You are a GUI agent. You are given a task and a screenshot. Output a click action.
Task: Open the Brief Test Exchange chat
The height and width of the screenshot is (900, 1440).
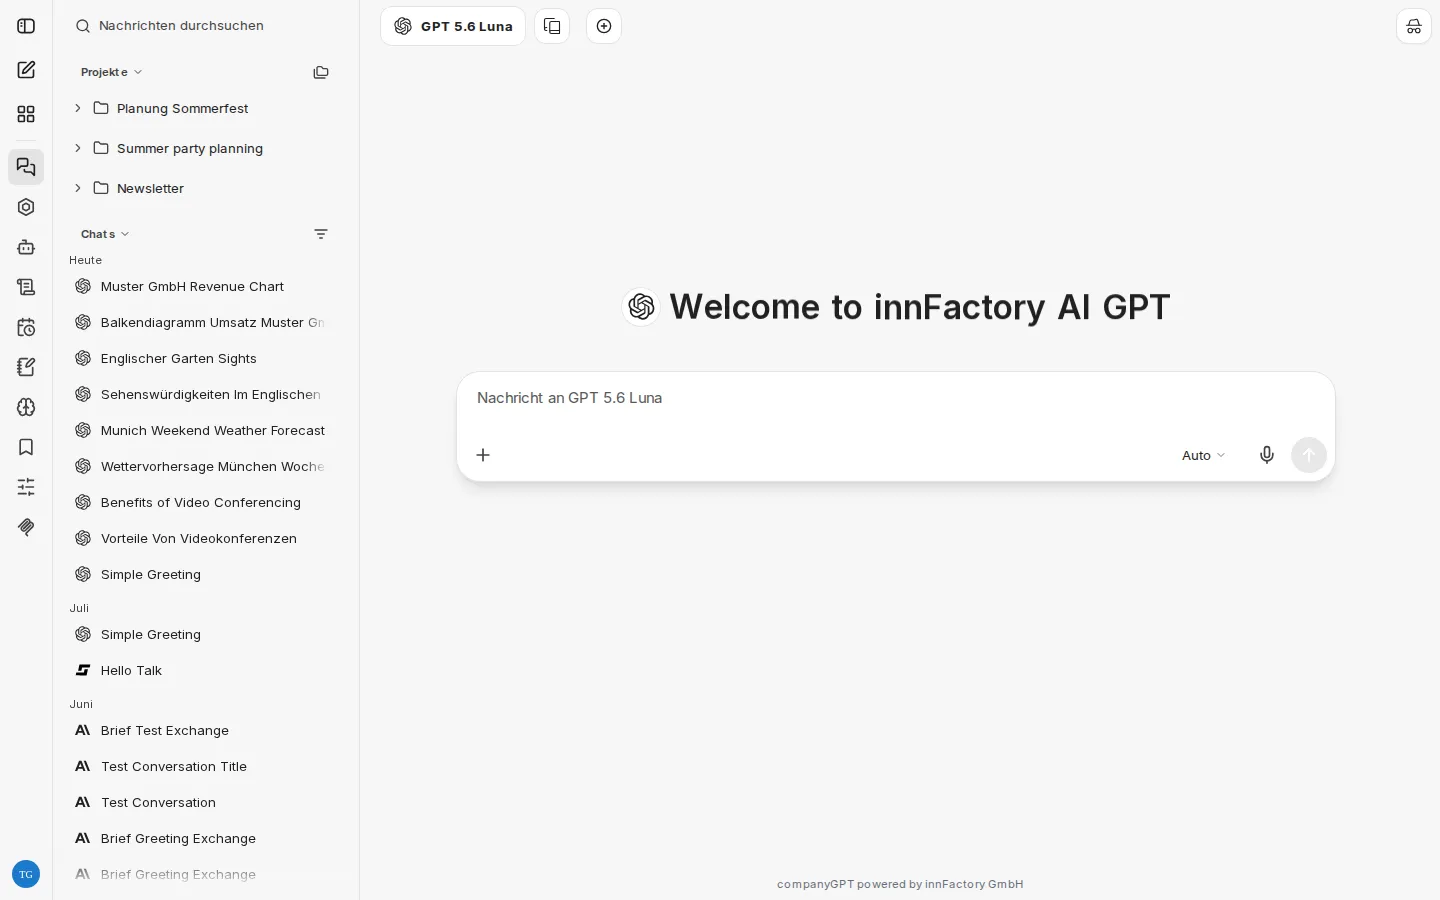click(200, 730)
